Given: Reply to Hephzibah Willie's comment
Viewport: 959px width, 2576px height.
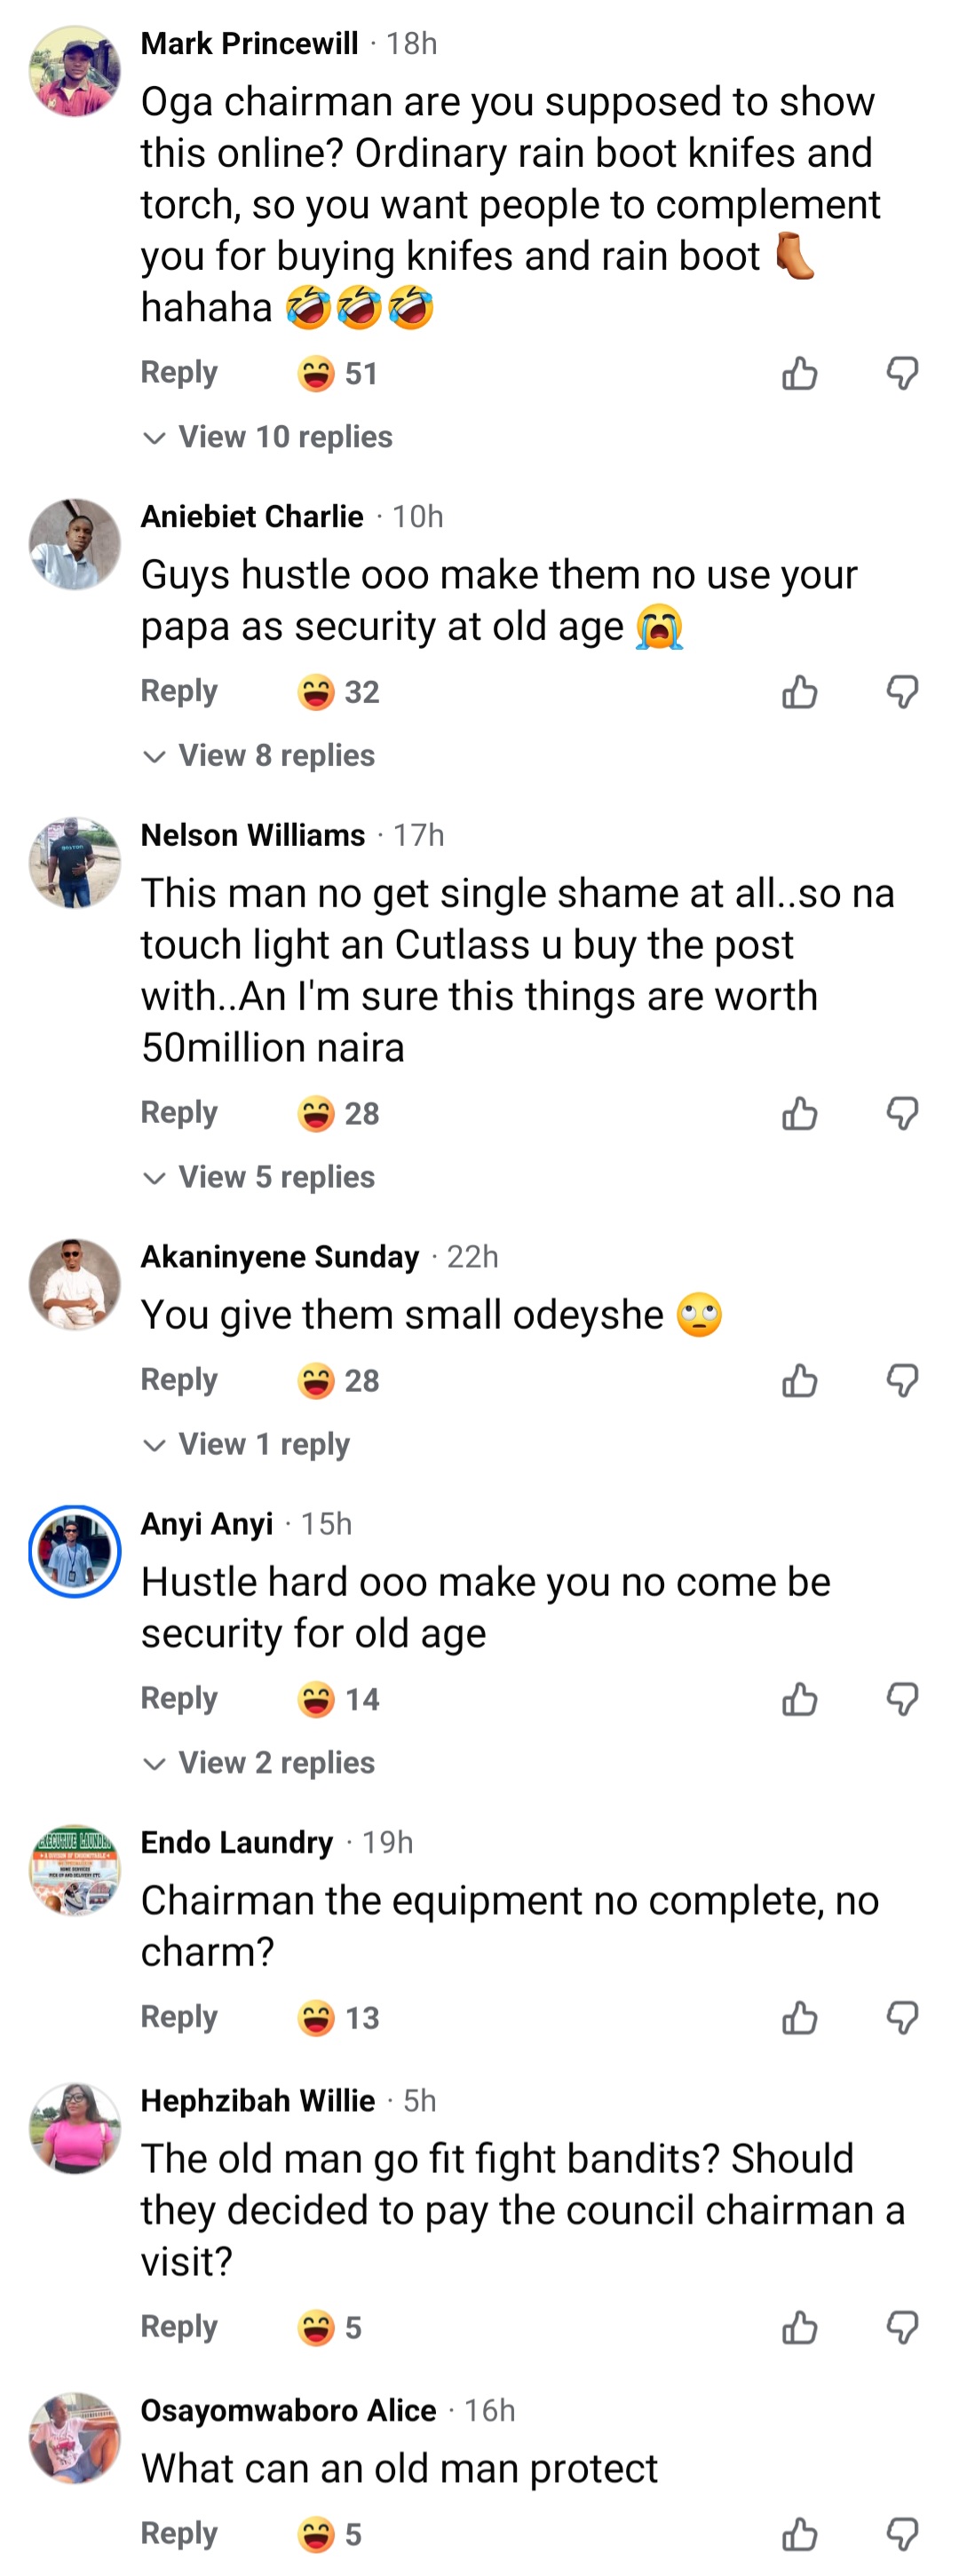Looking at the screenshot, I should 179,2327.
